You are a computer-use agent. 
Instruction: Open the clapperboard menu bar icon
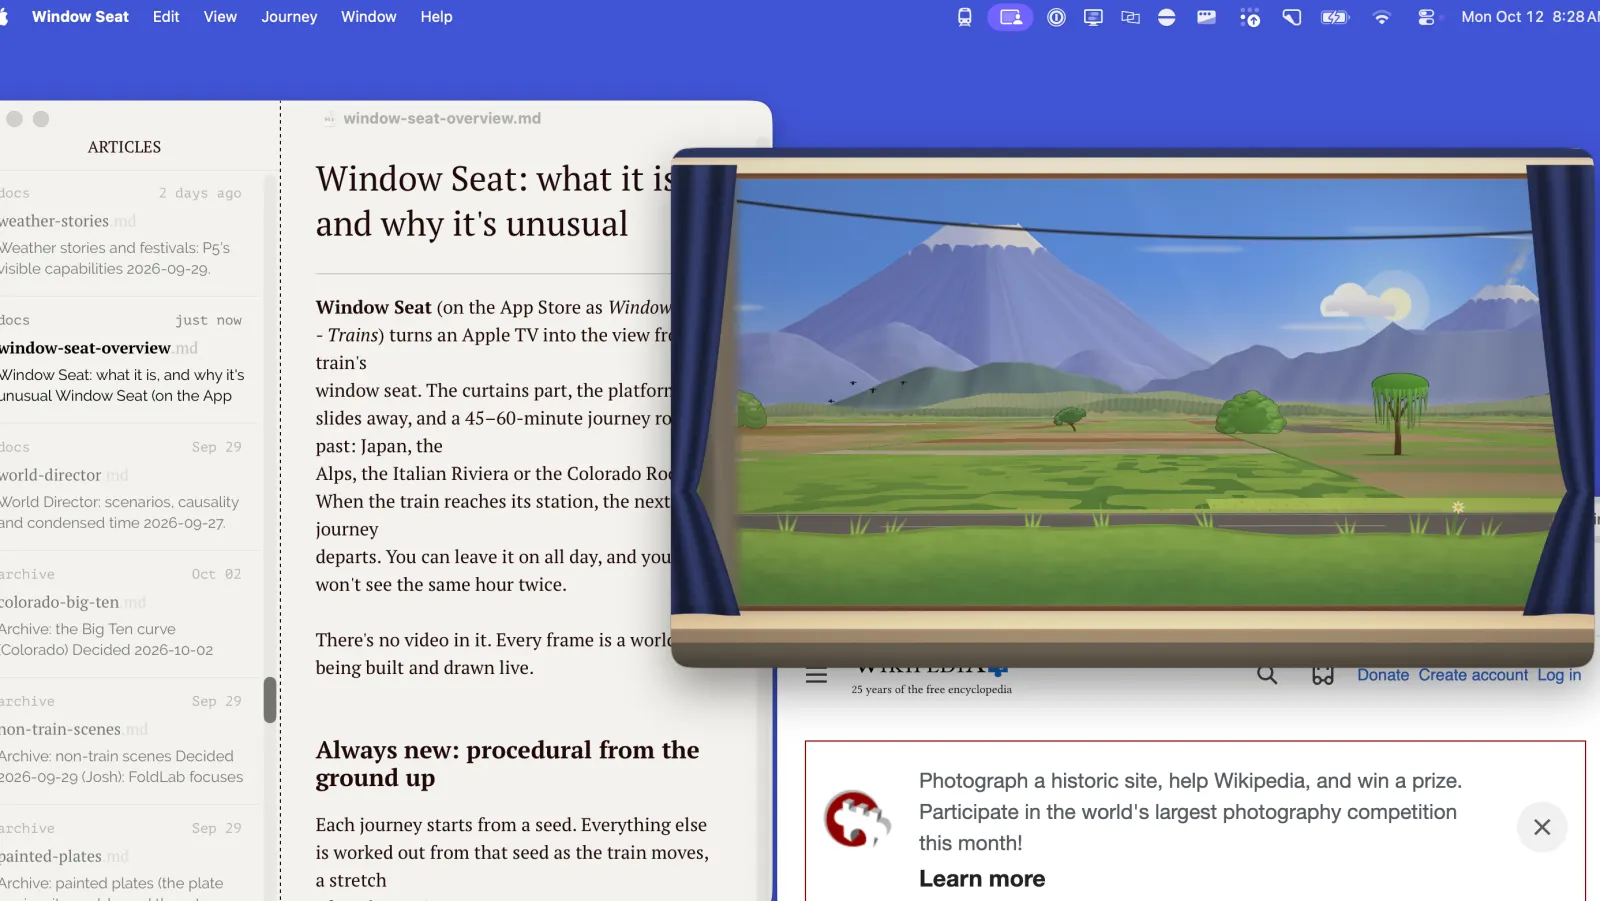click(1206, 17)
